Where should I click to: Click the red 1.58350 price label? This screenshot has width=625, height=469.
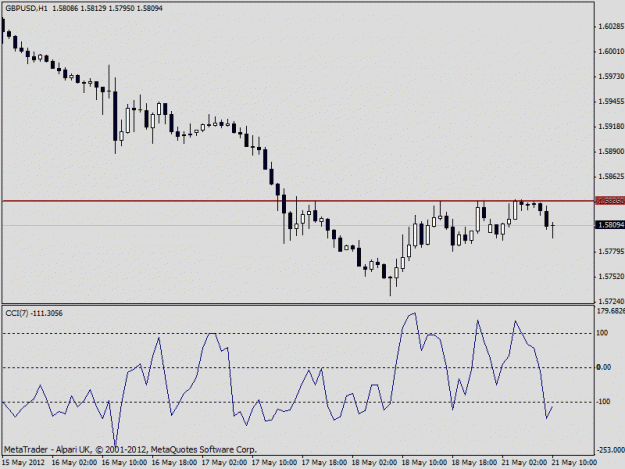tap(609, 201)
